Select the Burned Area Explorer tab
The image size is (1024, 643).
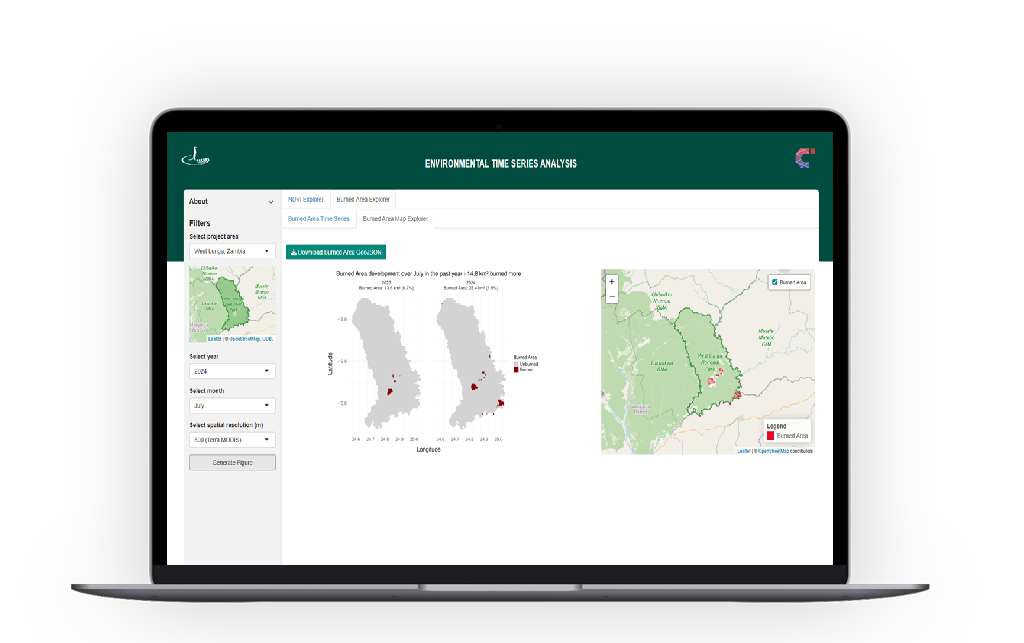pos(363,200)
